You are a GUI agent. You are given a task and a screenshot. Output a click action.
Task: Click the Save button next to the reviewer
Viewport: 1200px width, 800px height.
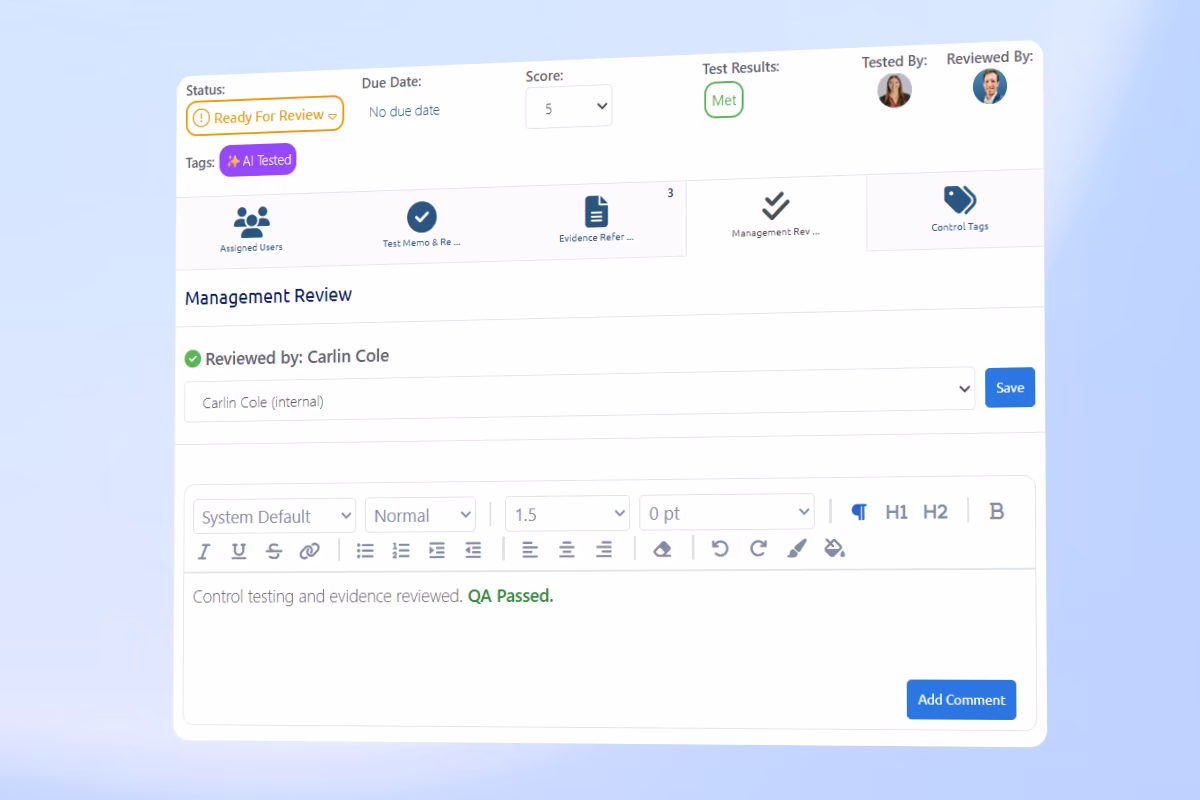(x=1010, y=387)
